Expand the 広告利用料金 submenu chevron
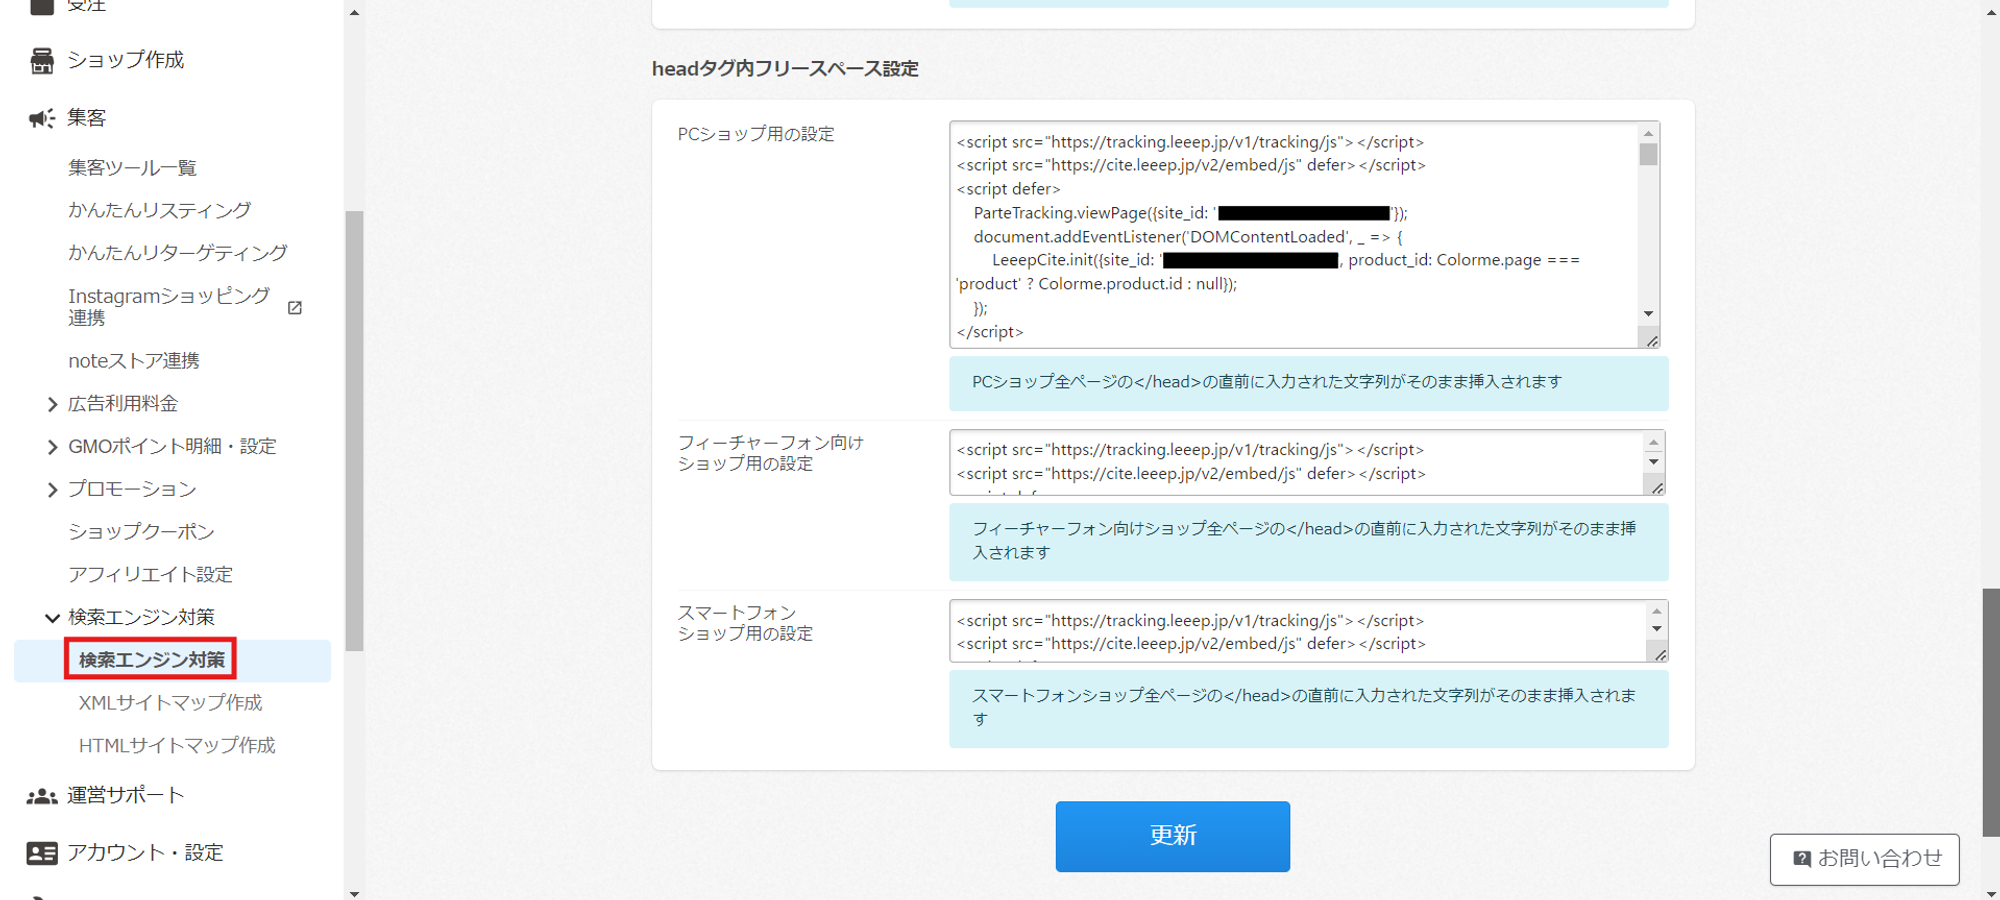This screenshot has width=2000, height=900. (52, 404)
